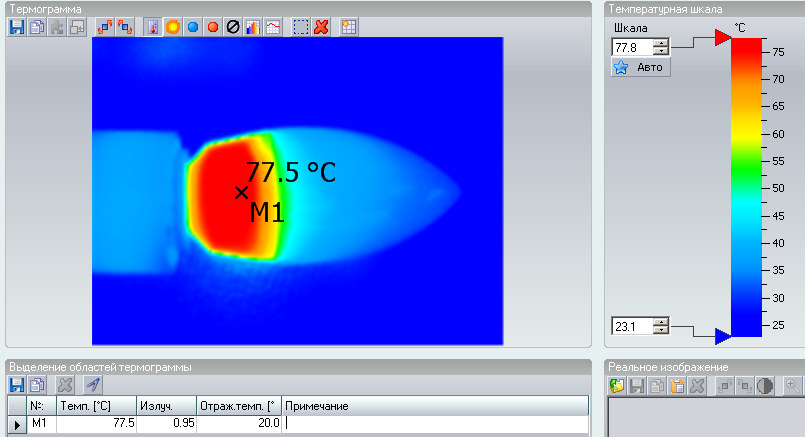Open the colored histogram chart tool
This screenshot has width=805, height=437.
tap(253, 27)
